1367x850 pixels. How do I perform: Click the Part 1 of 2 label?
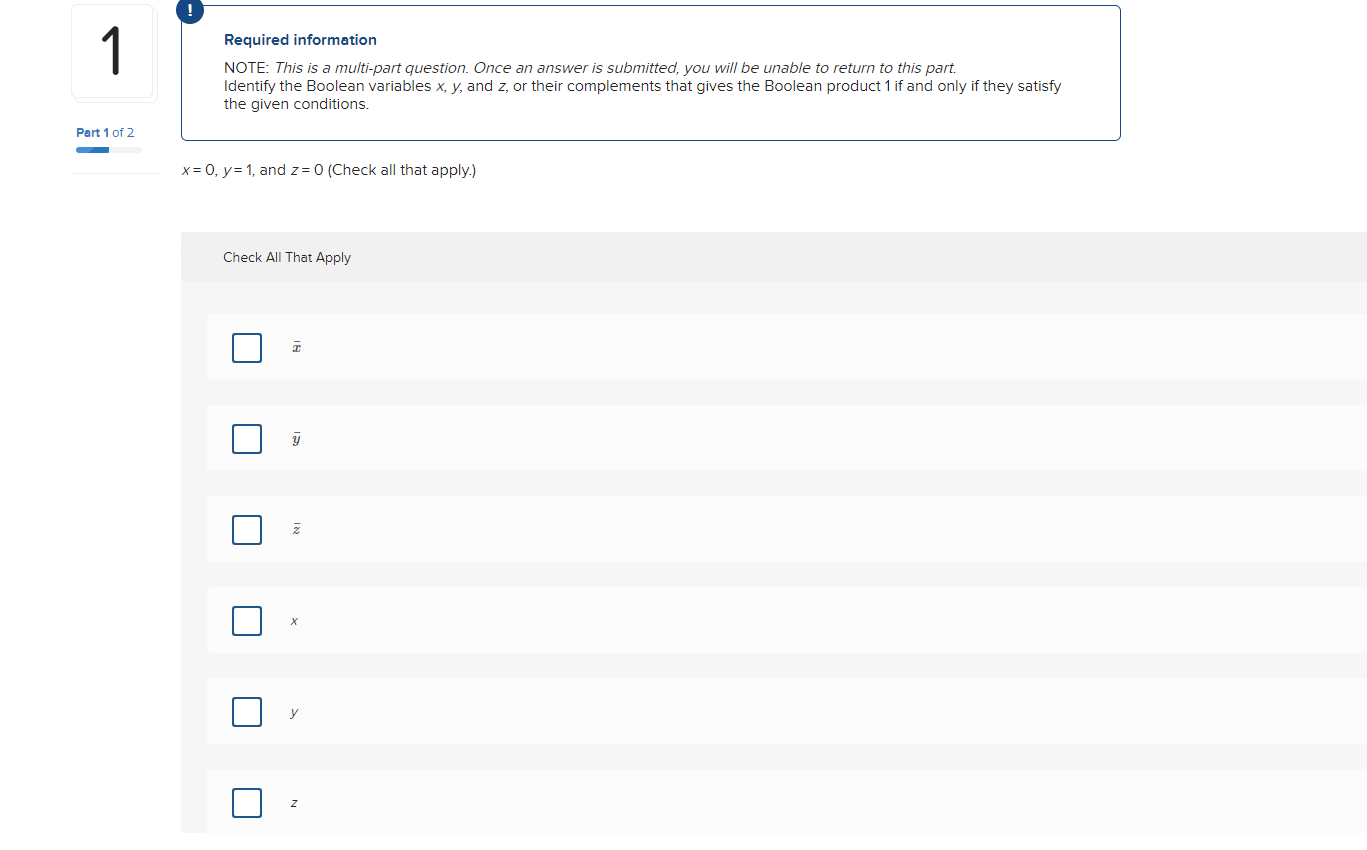(104, 132)
